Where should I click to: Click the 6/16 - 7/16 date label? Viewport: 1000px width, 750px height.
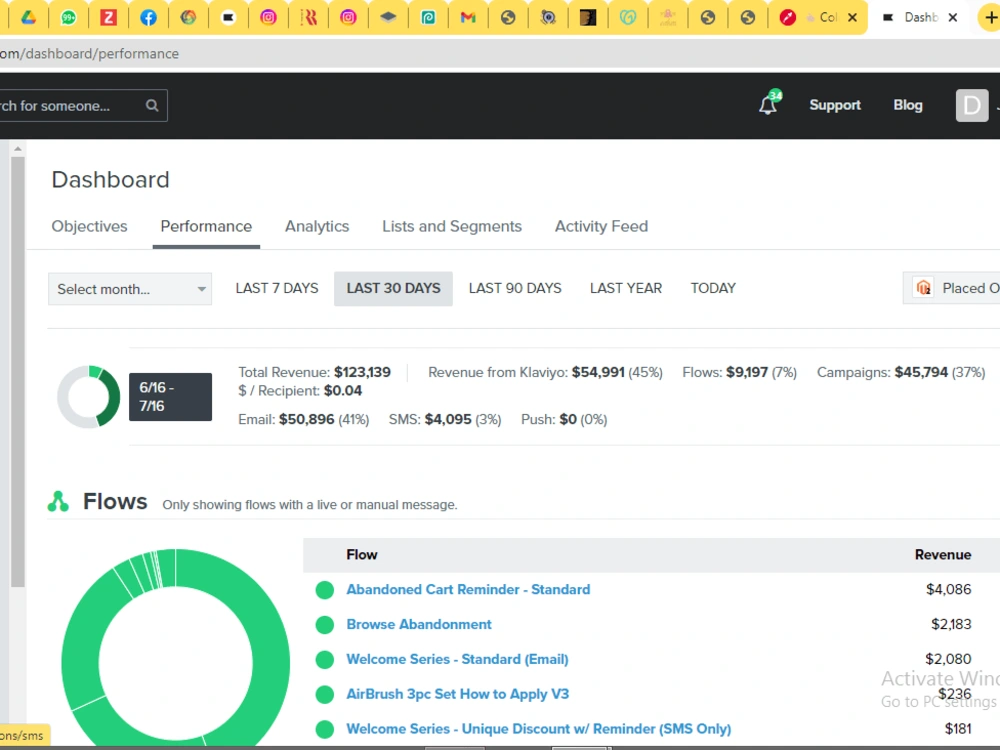coord(170,397)
